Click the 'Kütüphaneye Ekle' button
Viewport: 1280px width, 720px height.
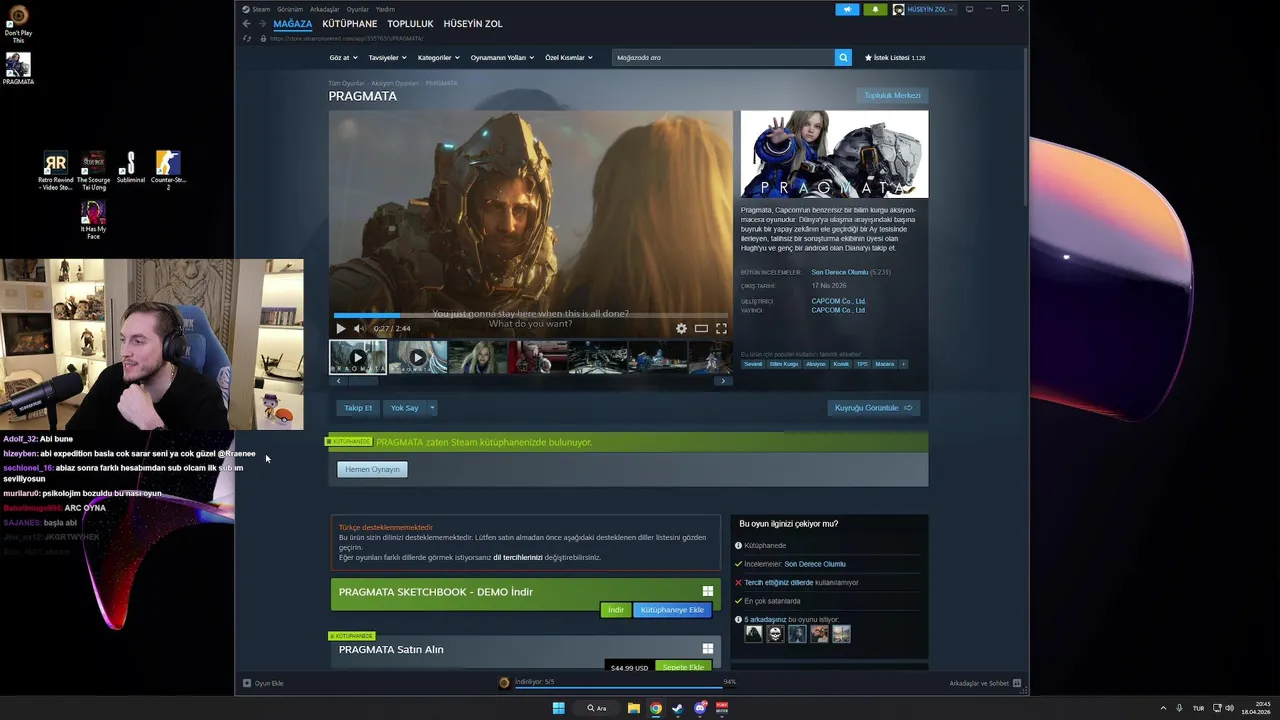672,610
